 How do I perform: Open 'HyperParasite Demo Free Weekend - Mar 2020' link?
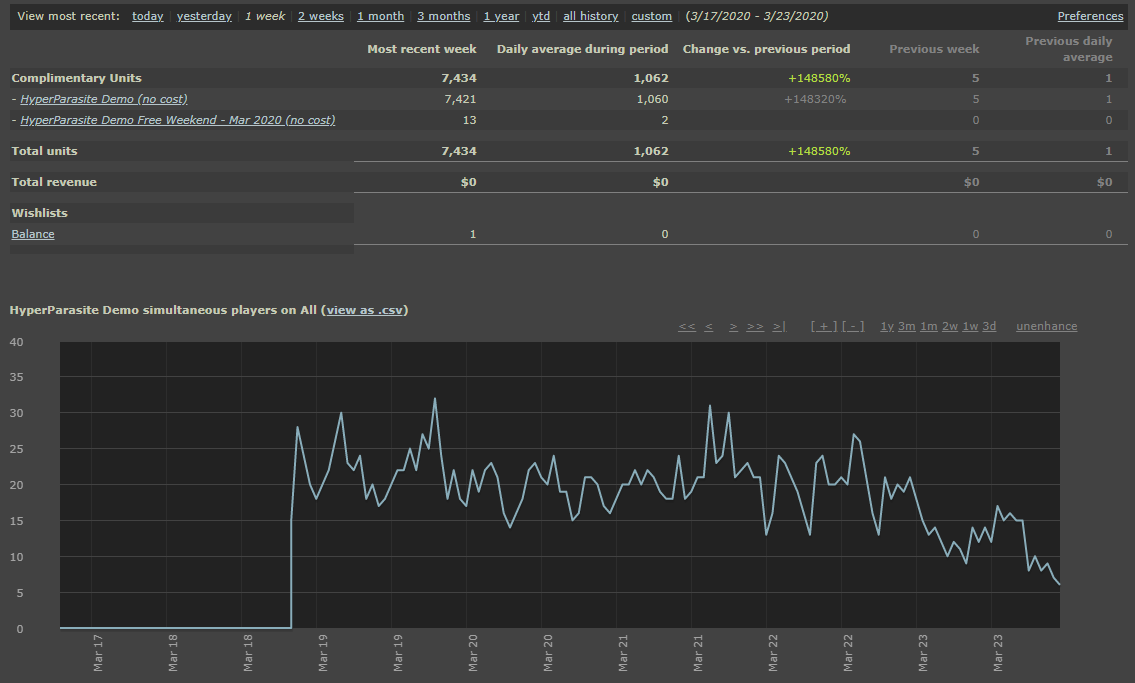tap(177, 120)
